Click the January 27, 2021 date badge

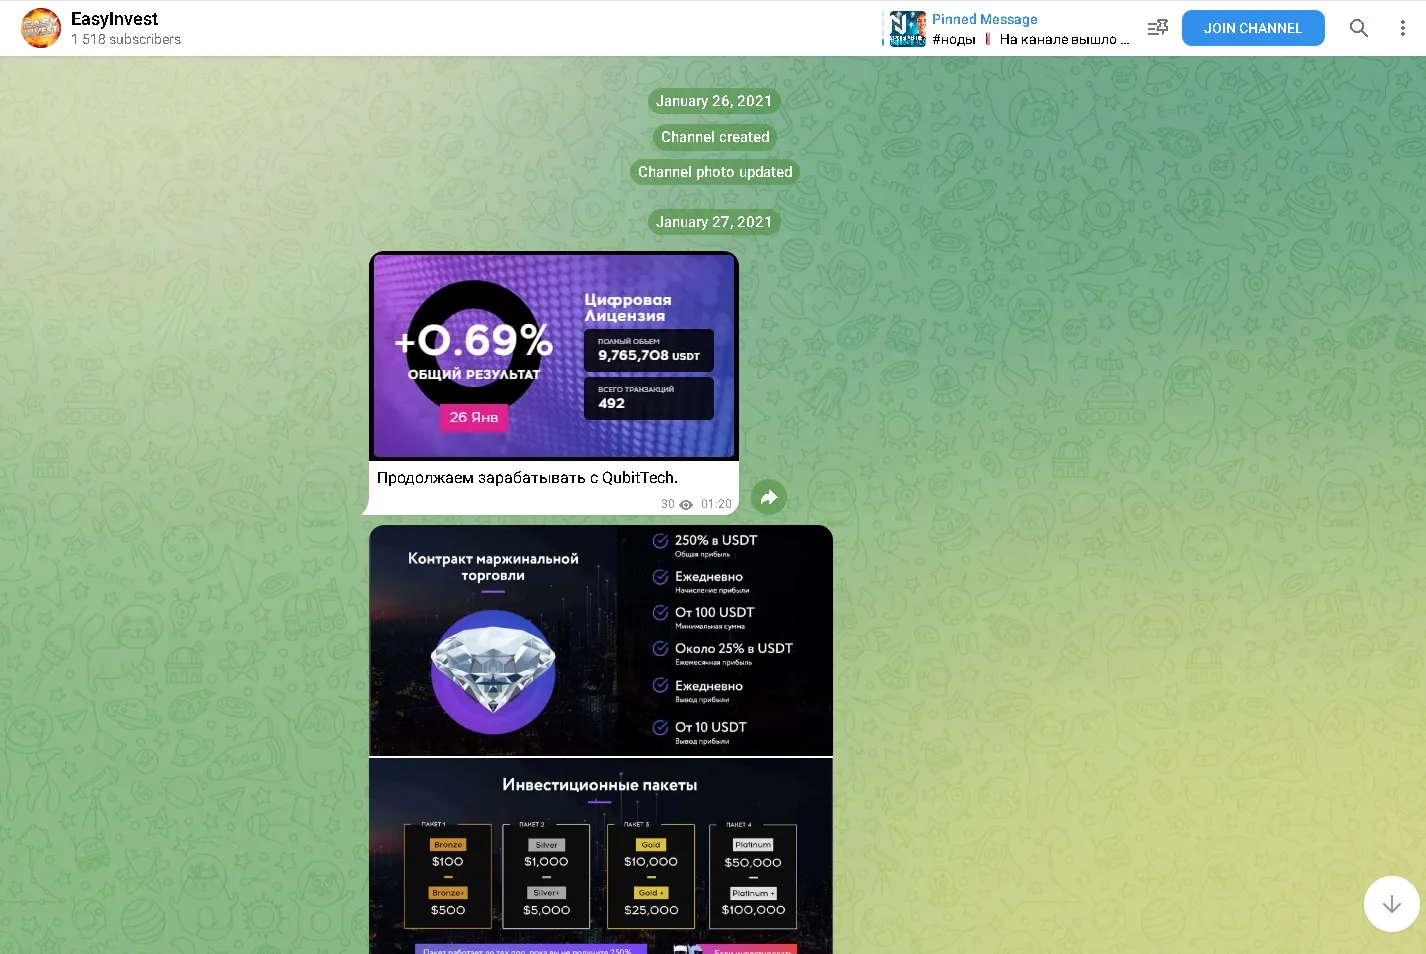pyautogui.click(x=714, y=222)
